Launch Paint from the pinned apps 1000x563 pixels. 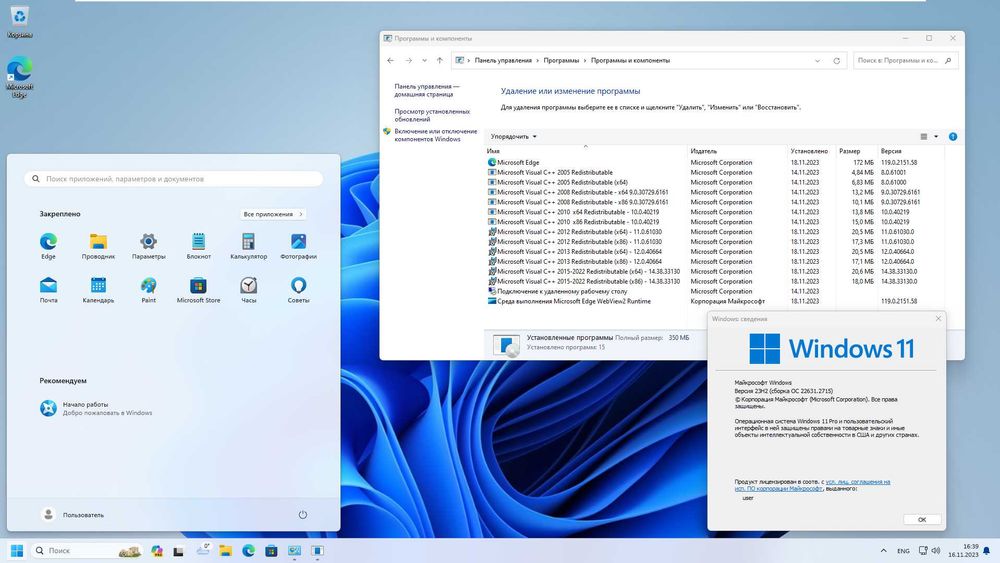click(149, 289)
